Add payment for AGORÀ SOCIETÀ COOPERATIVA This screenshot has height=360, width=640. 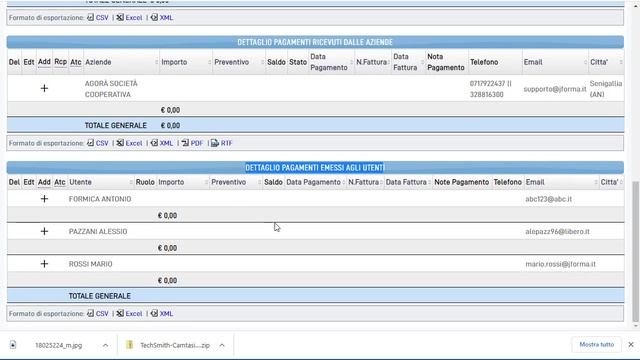click(44, 88)
